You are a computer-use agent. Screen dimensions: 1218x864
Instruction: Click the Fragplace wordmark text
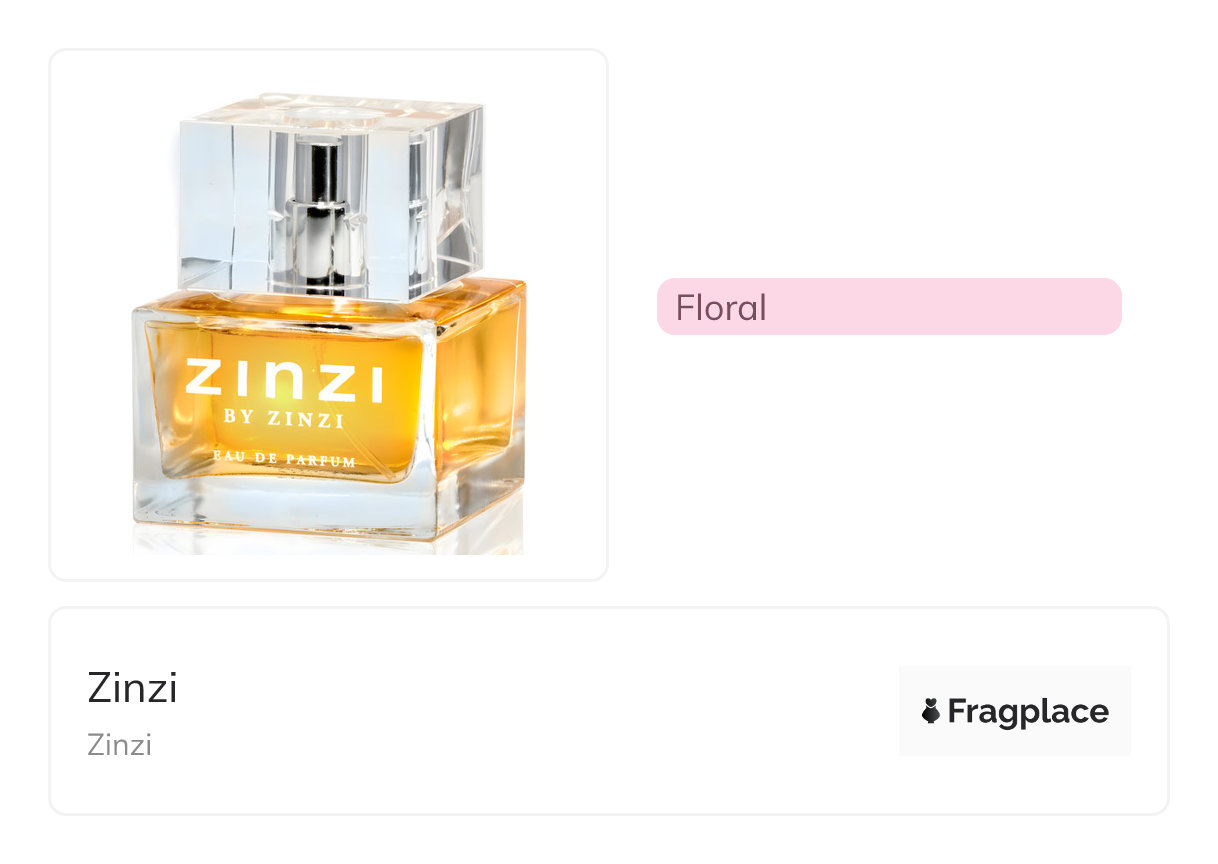tap(1028, 711)
